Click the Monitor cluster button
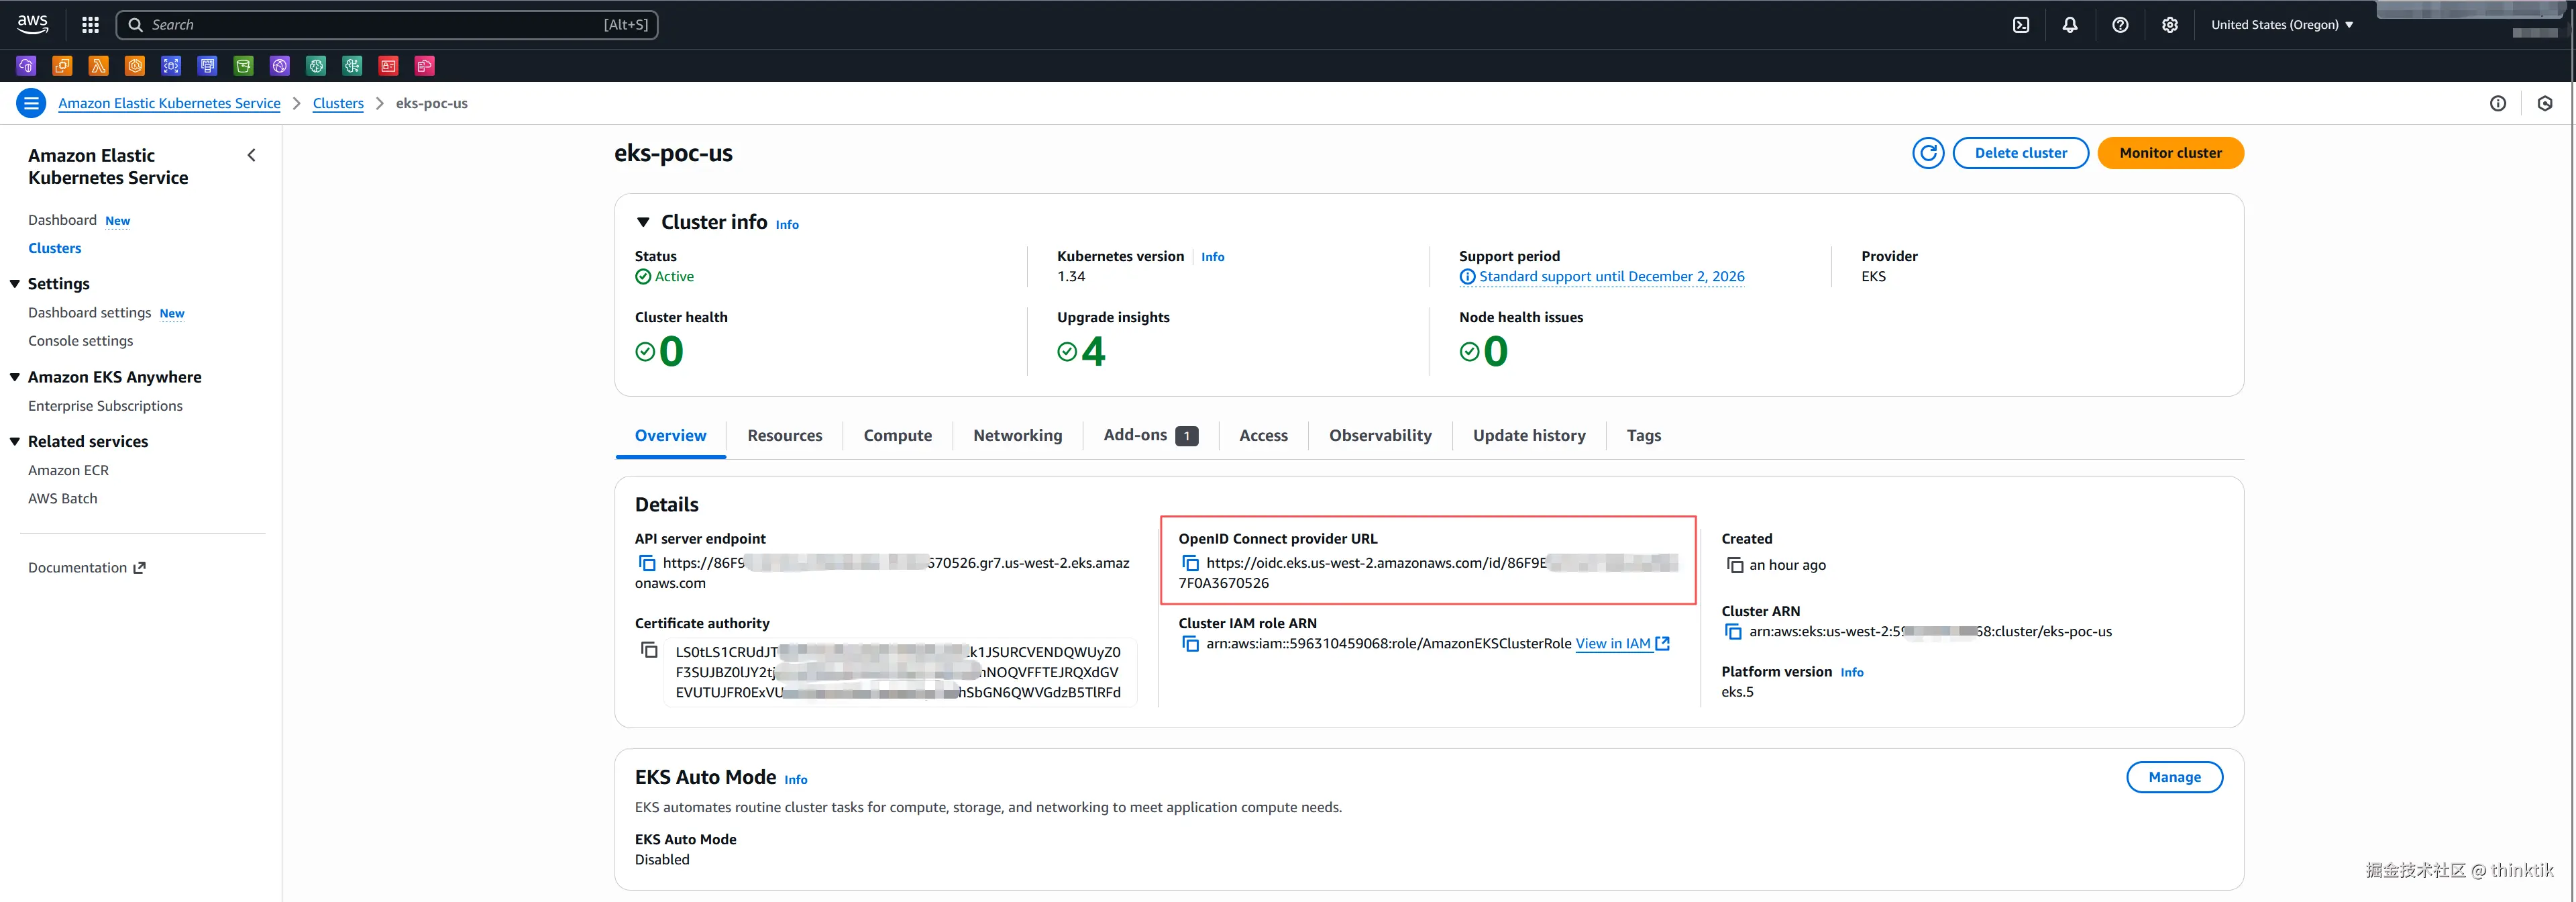Image resolution: width=2576 pixels, height=902 pixels. tap(2170, 153)
